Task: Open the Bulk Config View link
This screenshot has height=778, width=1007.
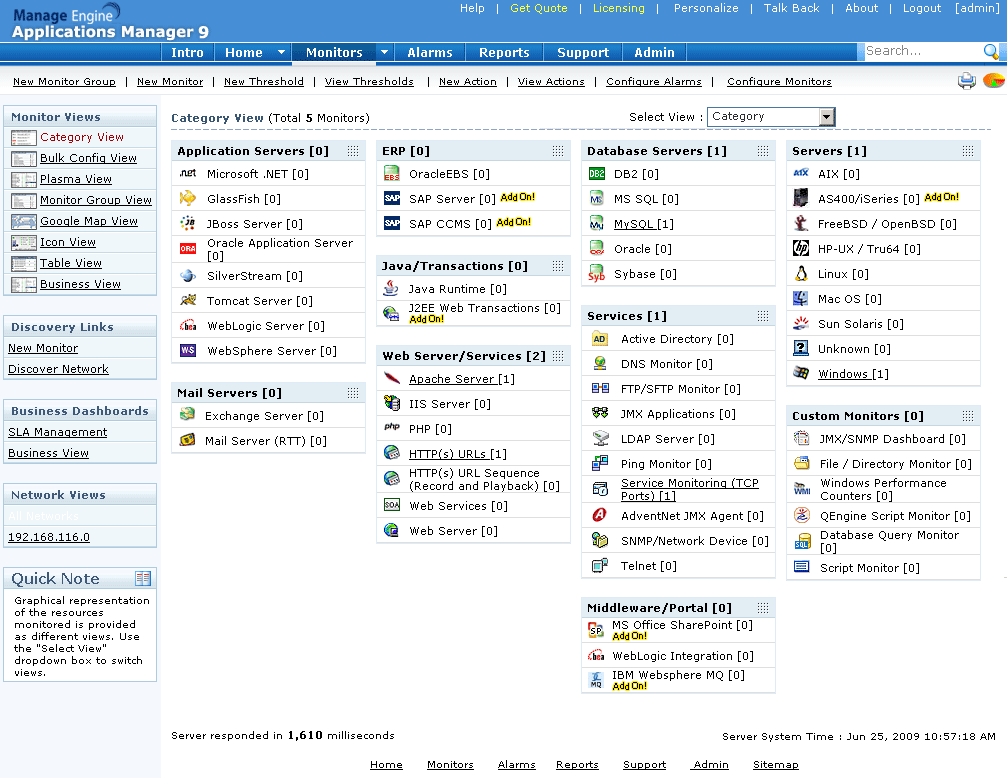Action: [88, 158]
